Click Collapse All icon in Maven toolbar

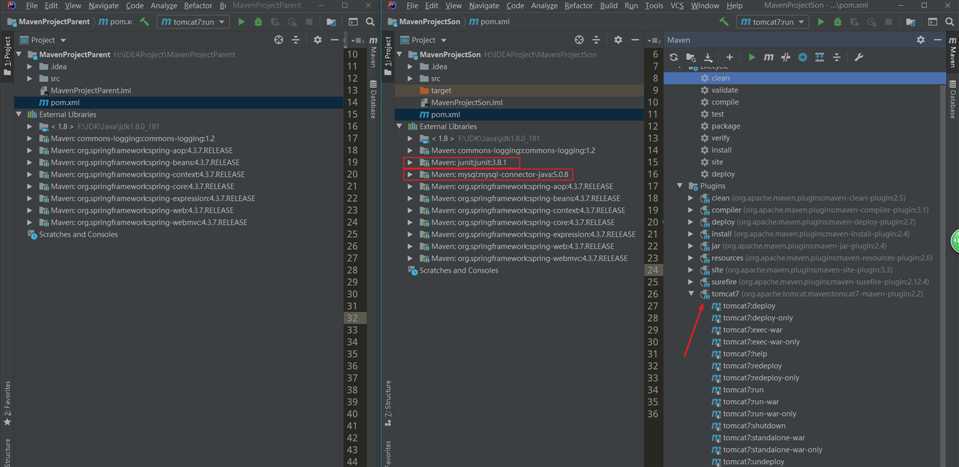coord(837,57)
